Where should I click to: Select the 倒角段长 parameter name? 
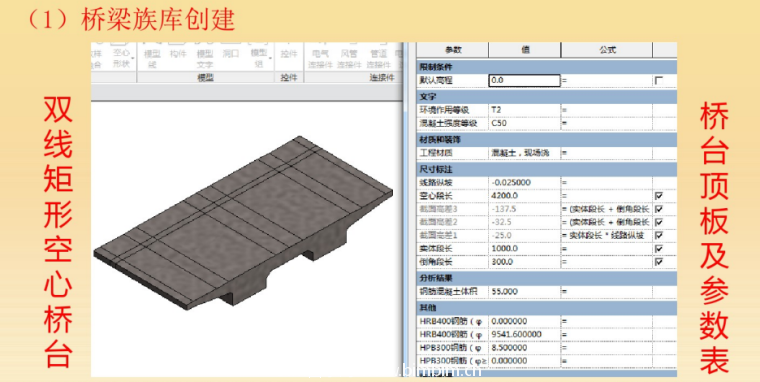coord(436,261)
